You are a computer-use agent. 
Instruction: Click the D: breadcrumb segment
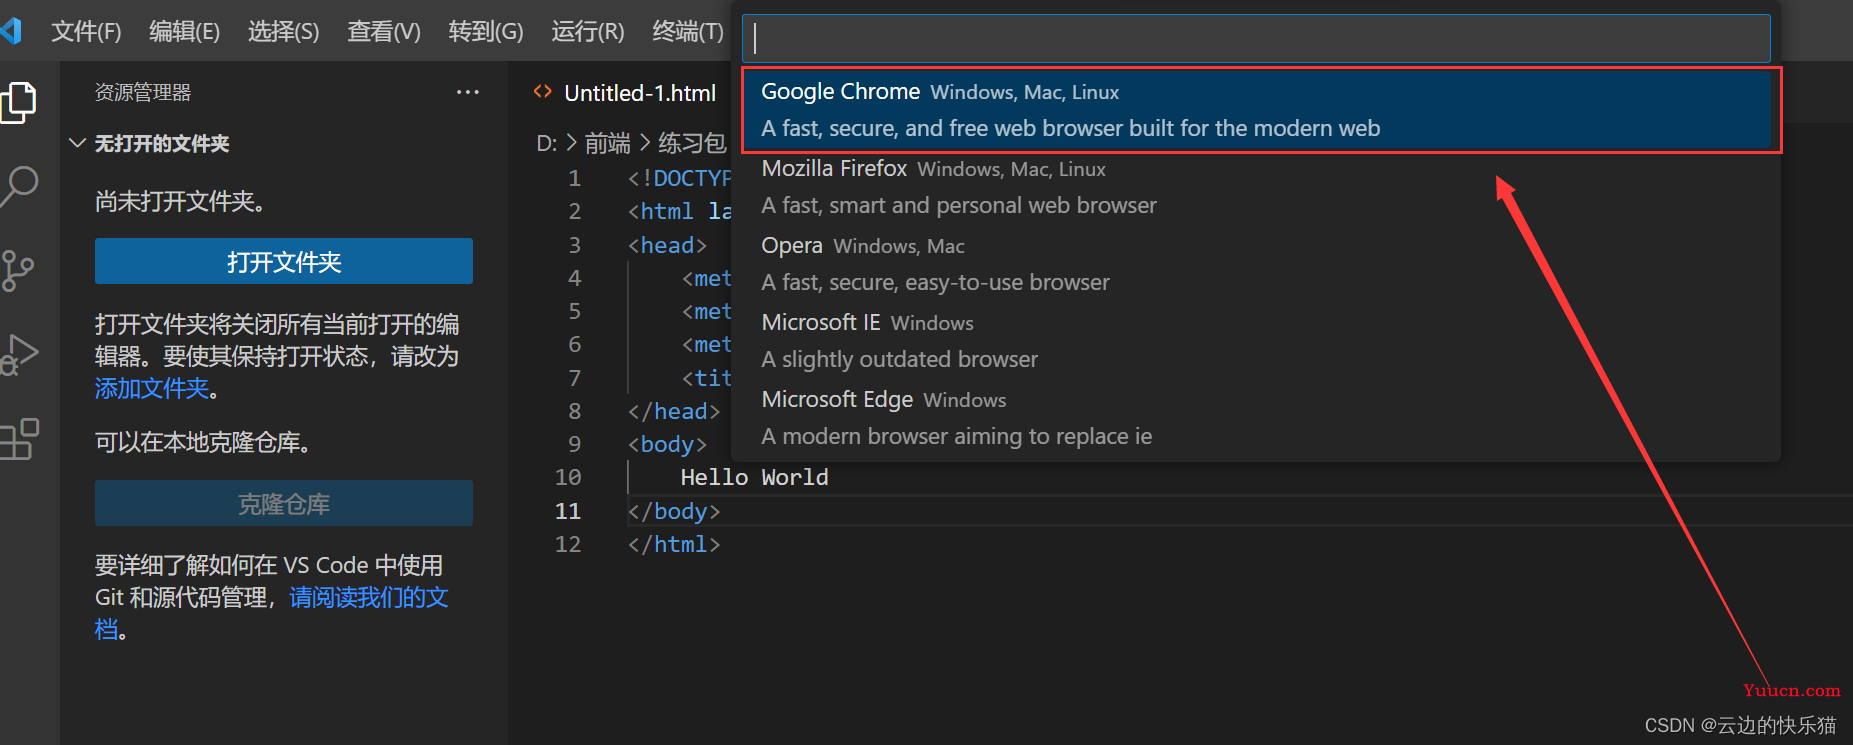coord(547,143)
